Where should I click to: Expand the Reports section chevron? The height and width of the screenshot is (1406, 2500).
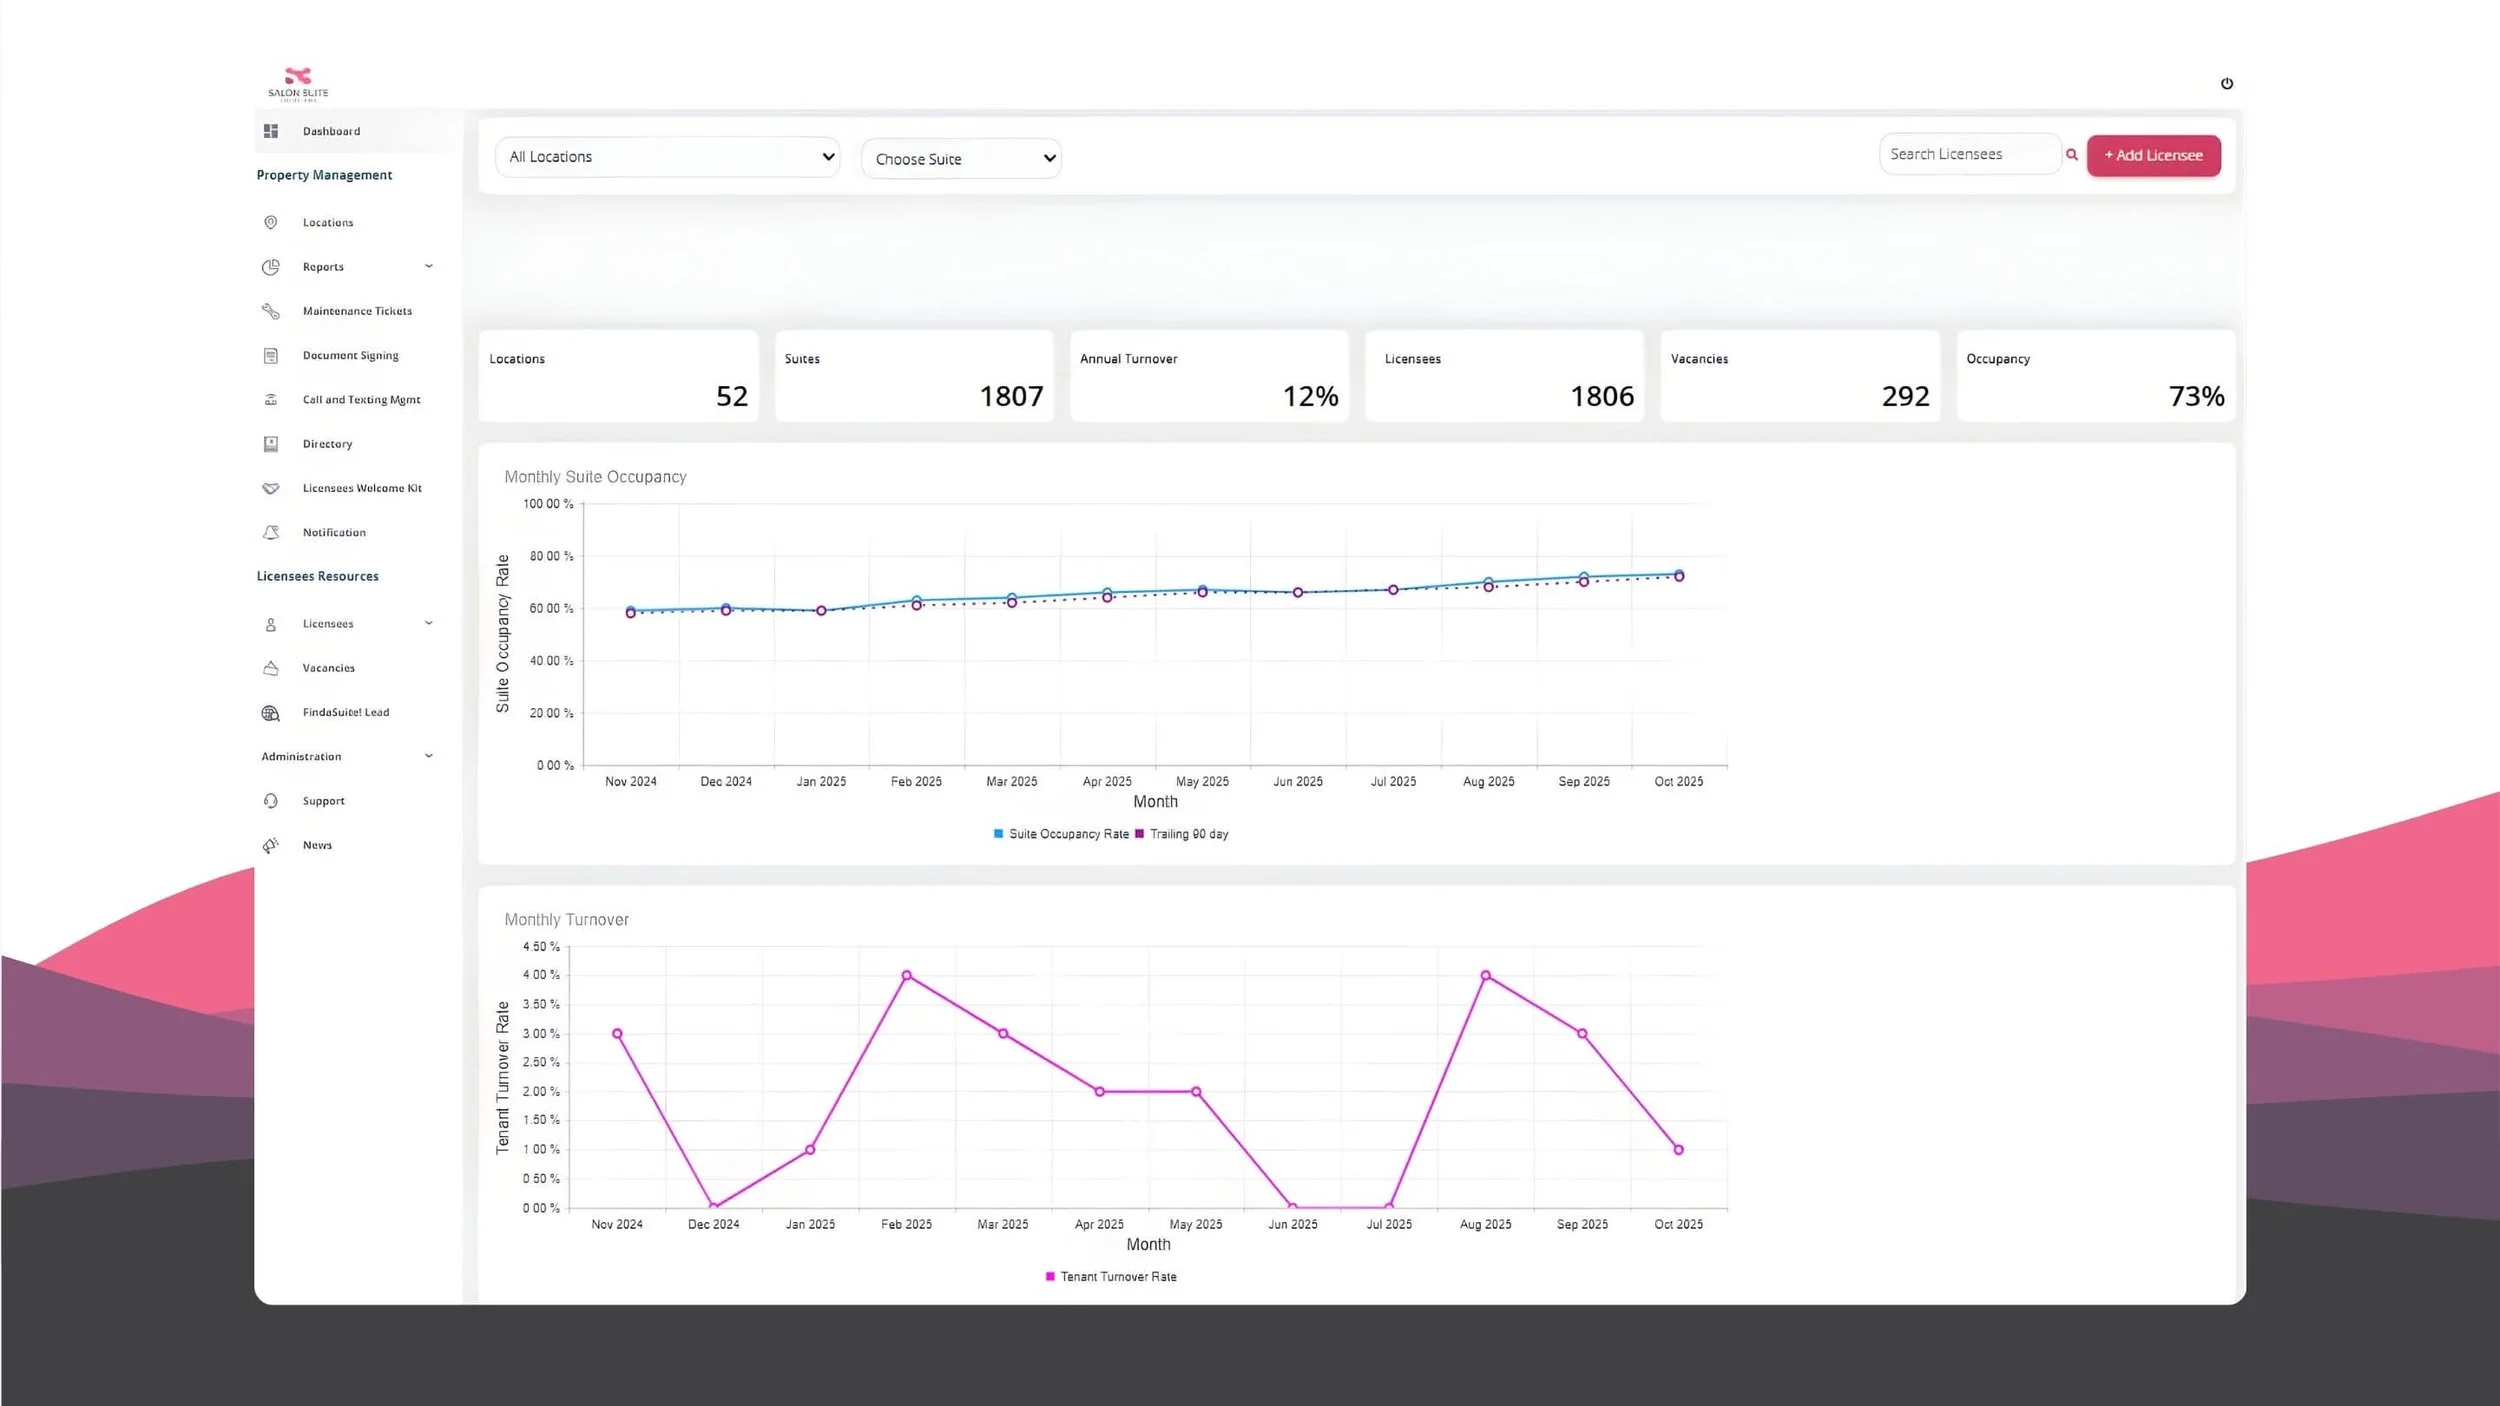pos(429,266)
